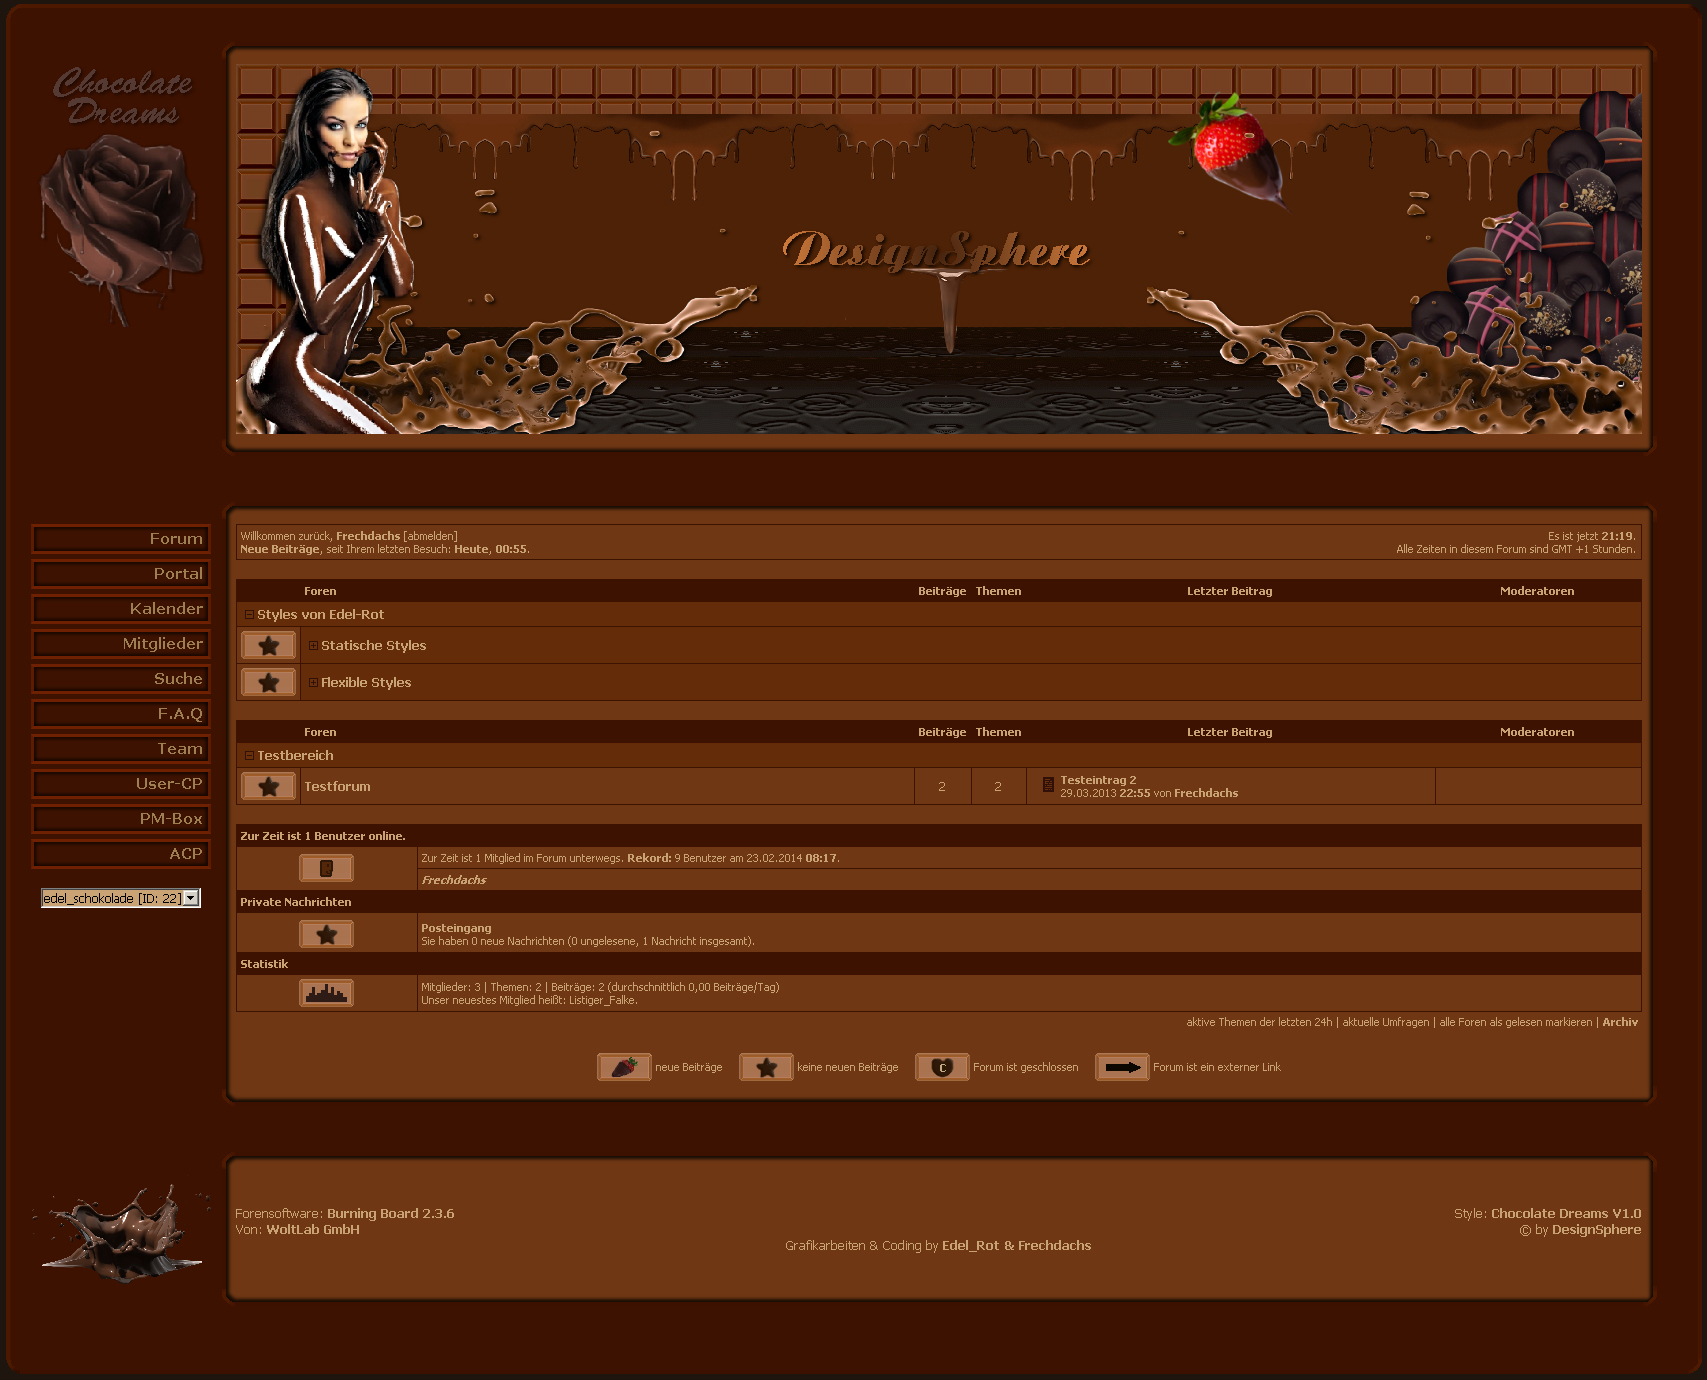Collapse the Testbereich category
This screenshot has height=1380, width=1707.
(x=249, y=756)
